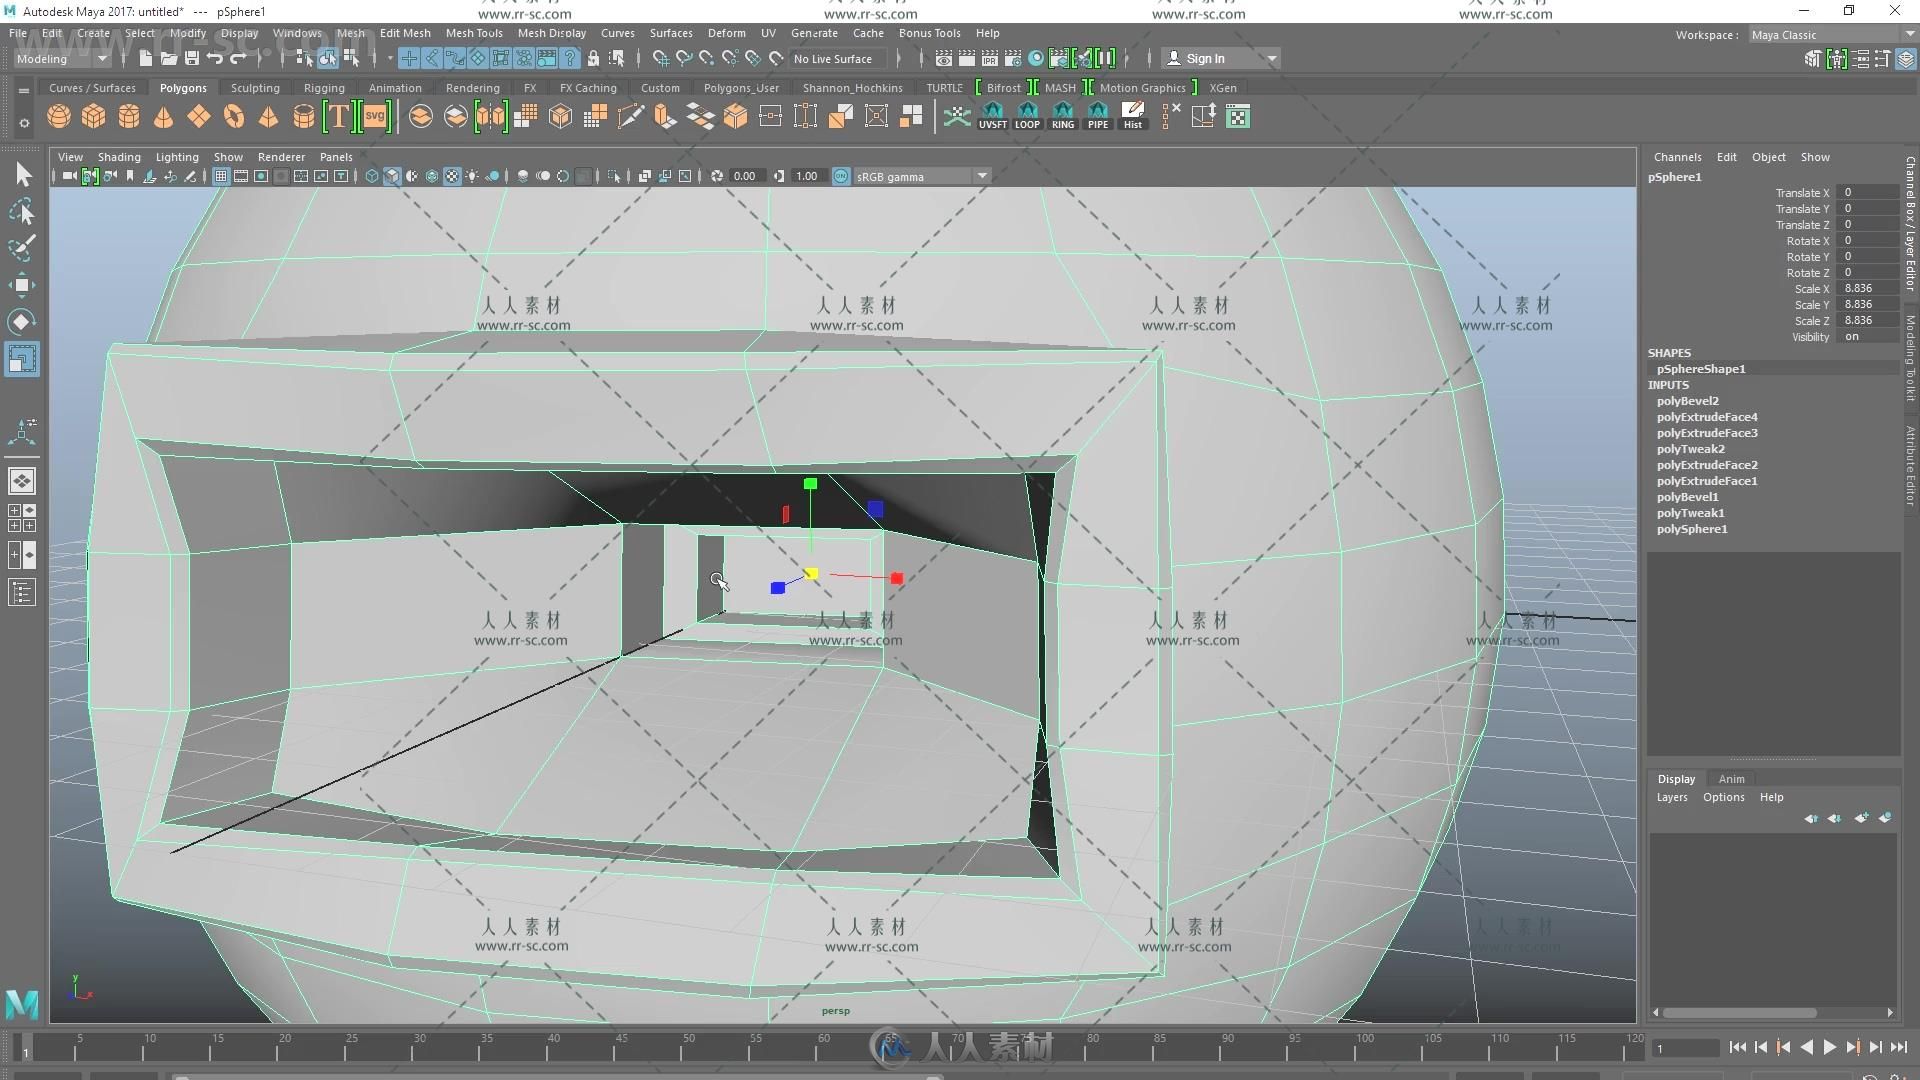This screenshot has width=1920, height=1080.
Task: Click the polySphere1 node in history
Action: pos(1691,527)
